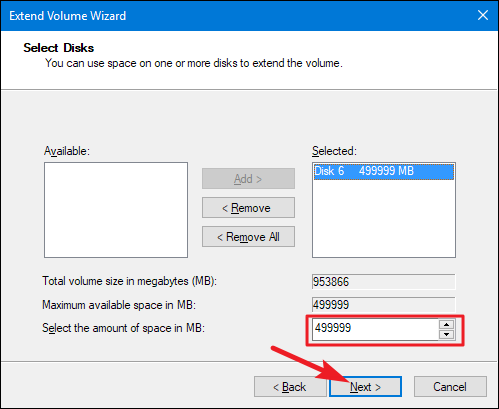The height and width of the screenshot is (409, 499).
Task: Click the empty Available disks list box
Action: click(116, 210)
